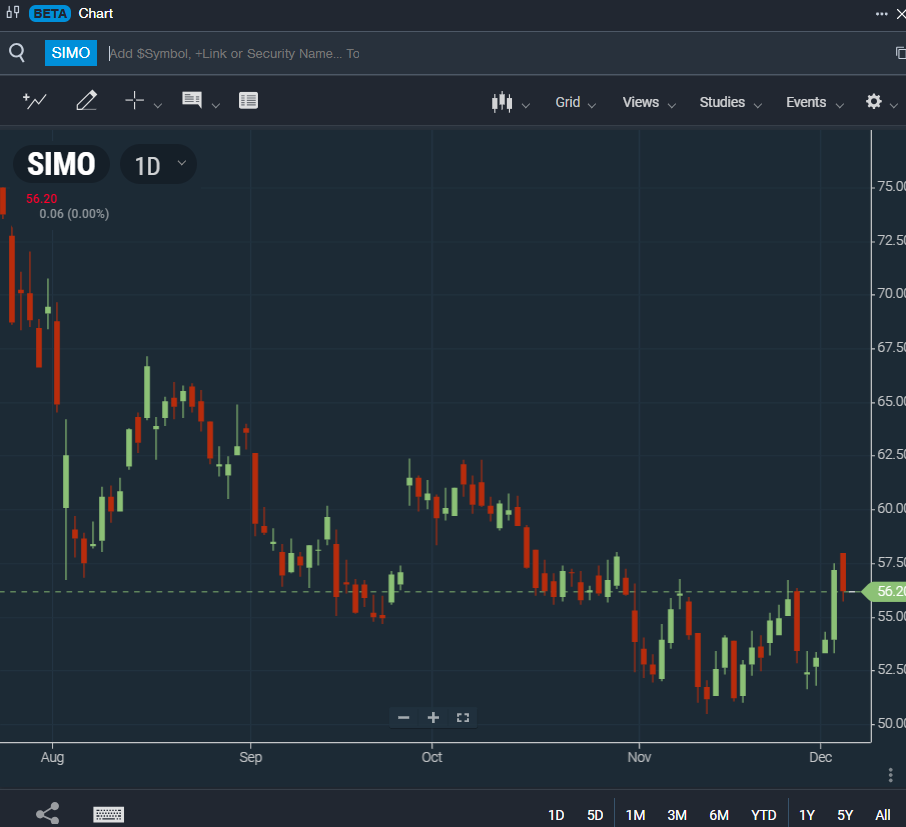Select the YTD range button
The image size is (906, 827).
point(763,815)
